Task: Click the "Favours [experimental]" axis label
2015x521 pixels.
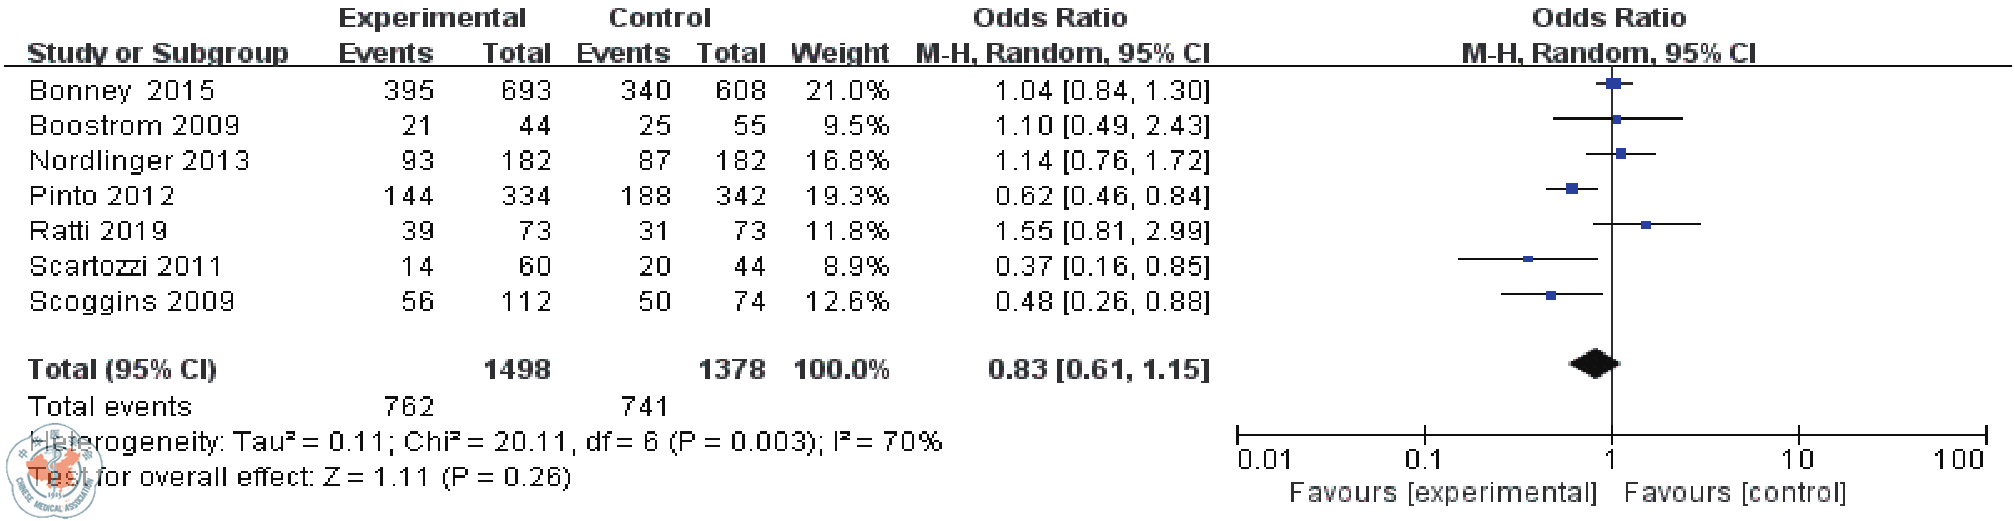Action: pos(1442,493)
